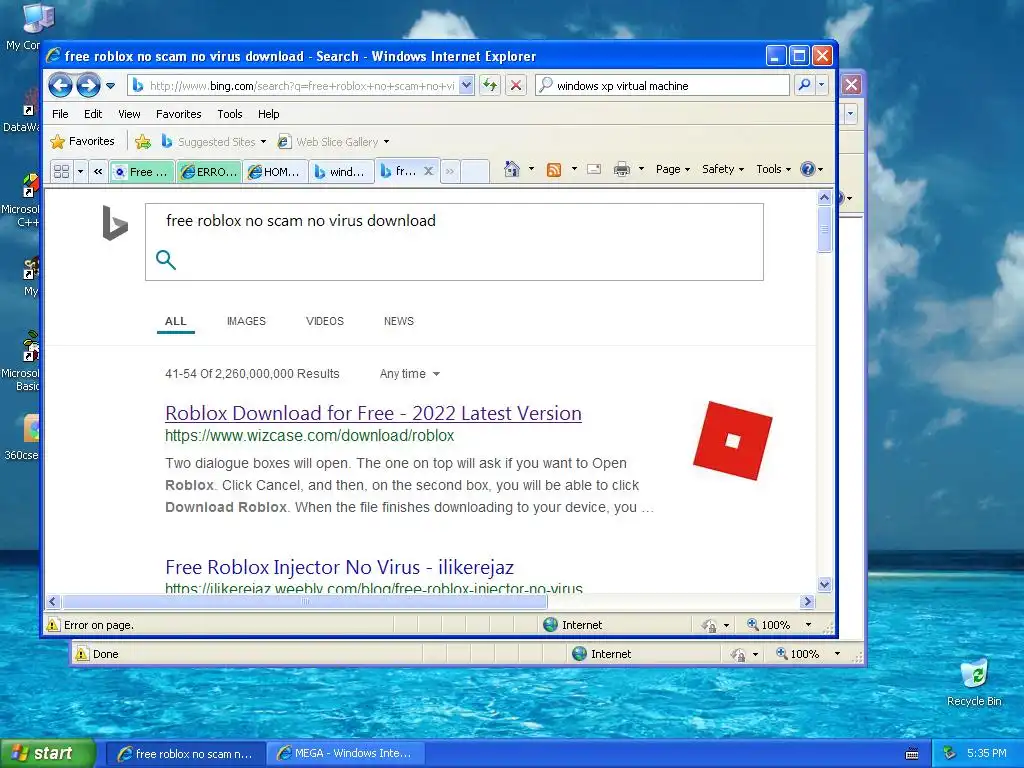Go back with the IE Back arrow

click(x=60, y=86)
